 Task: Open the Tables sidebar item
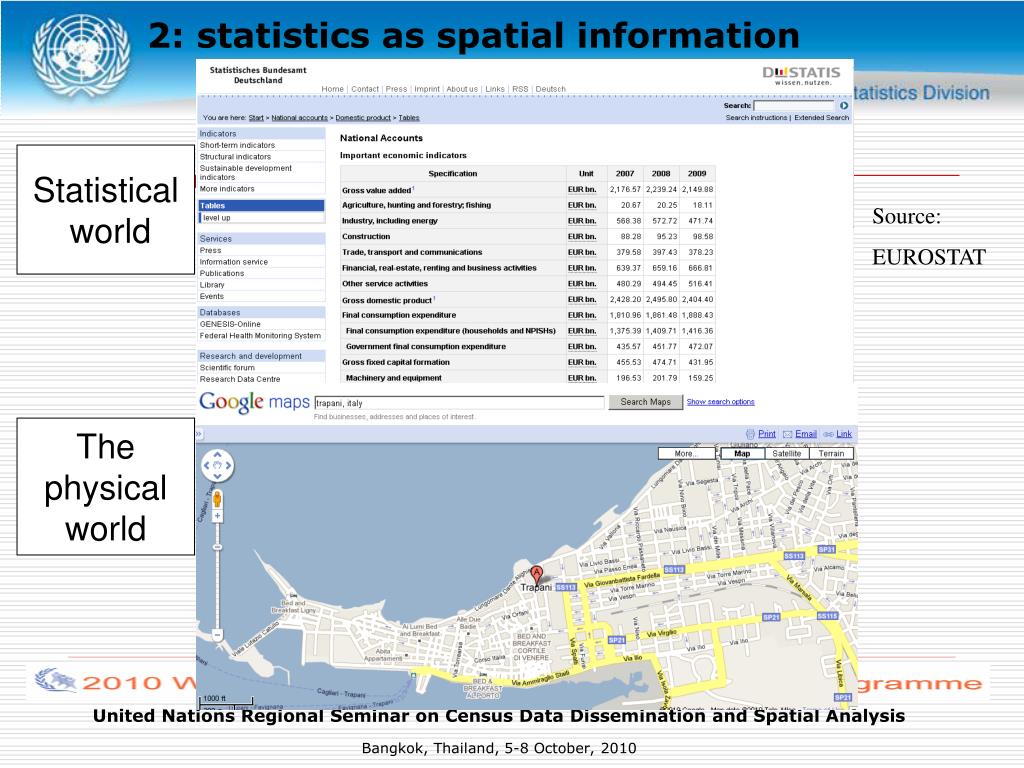point(261,205)
